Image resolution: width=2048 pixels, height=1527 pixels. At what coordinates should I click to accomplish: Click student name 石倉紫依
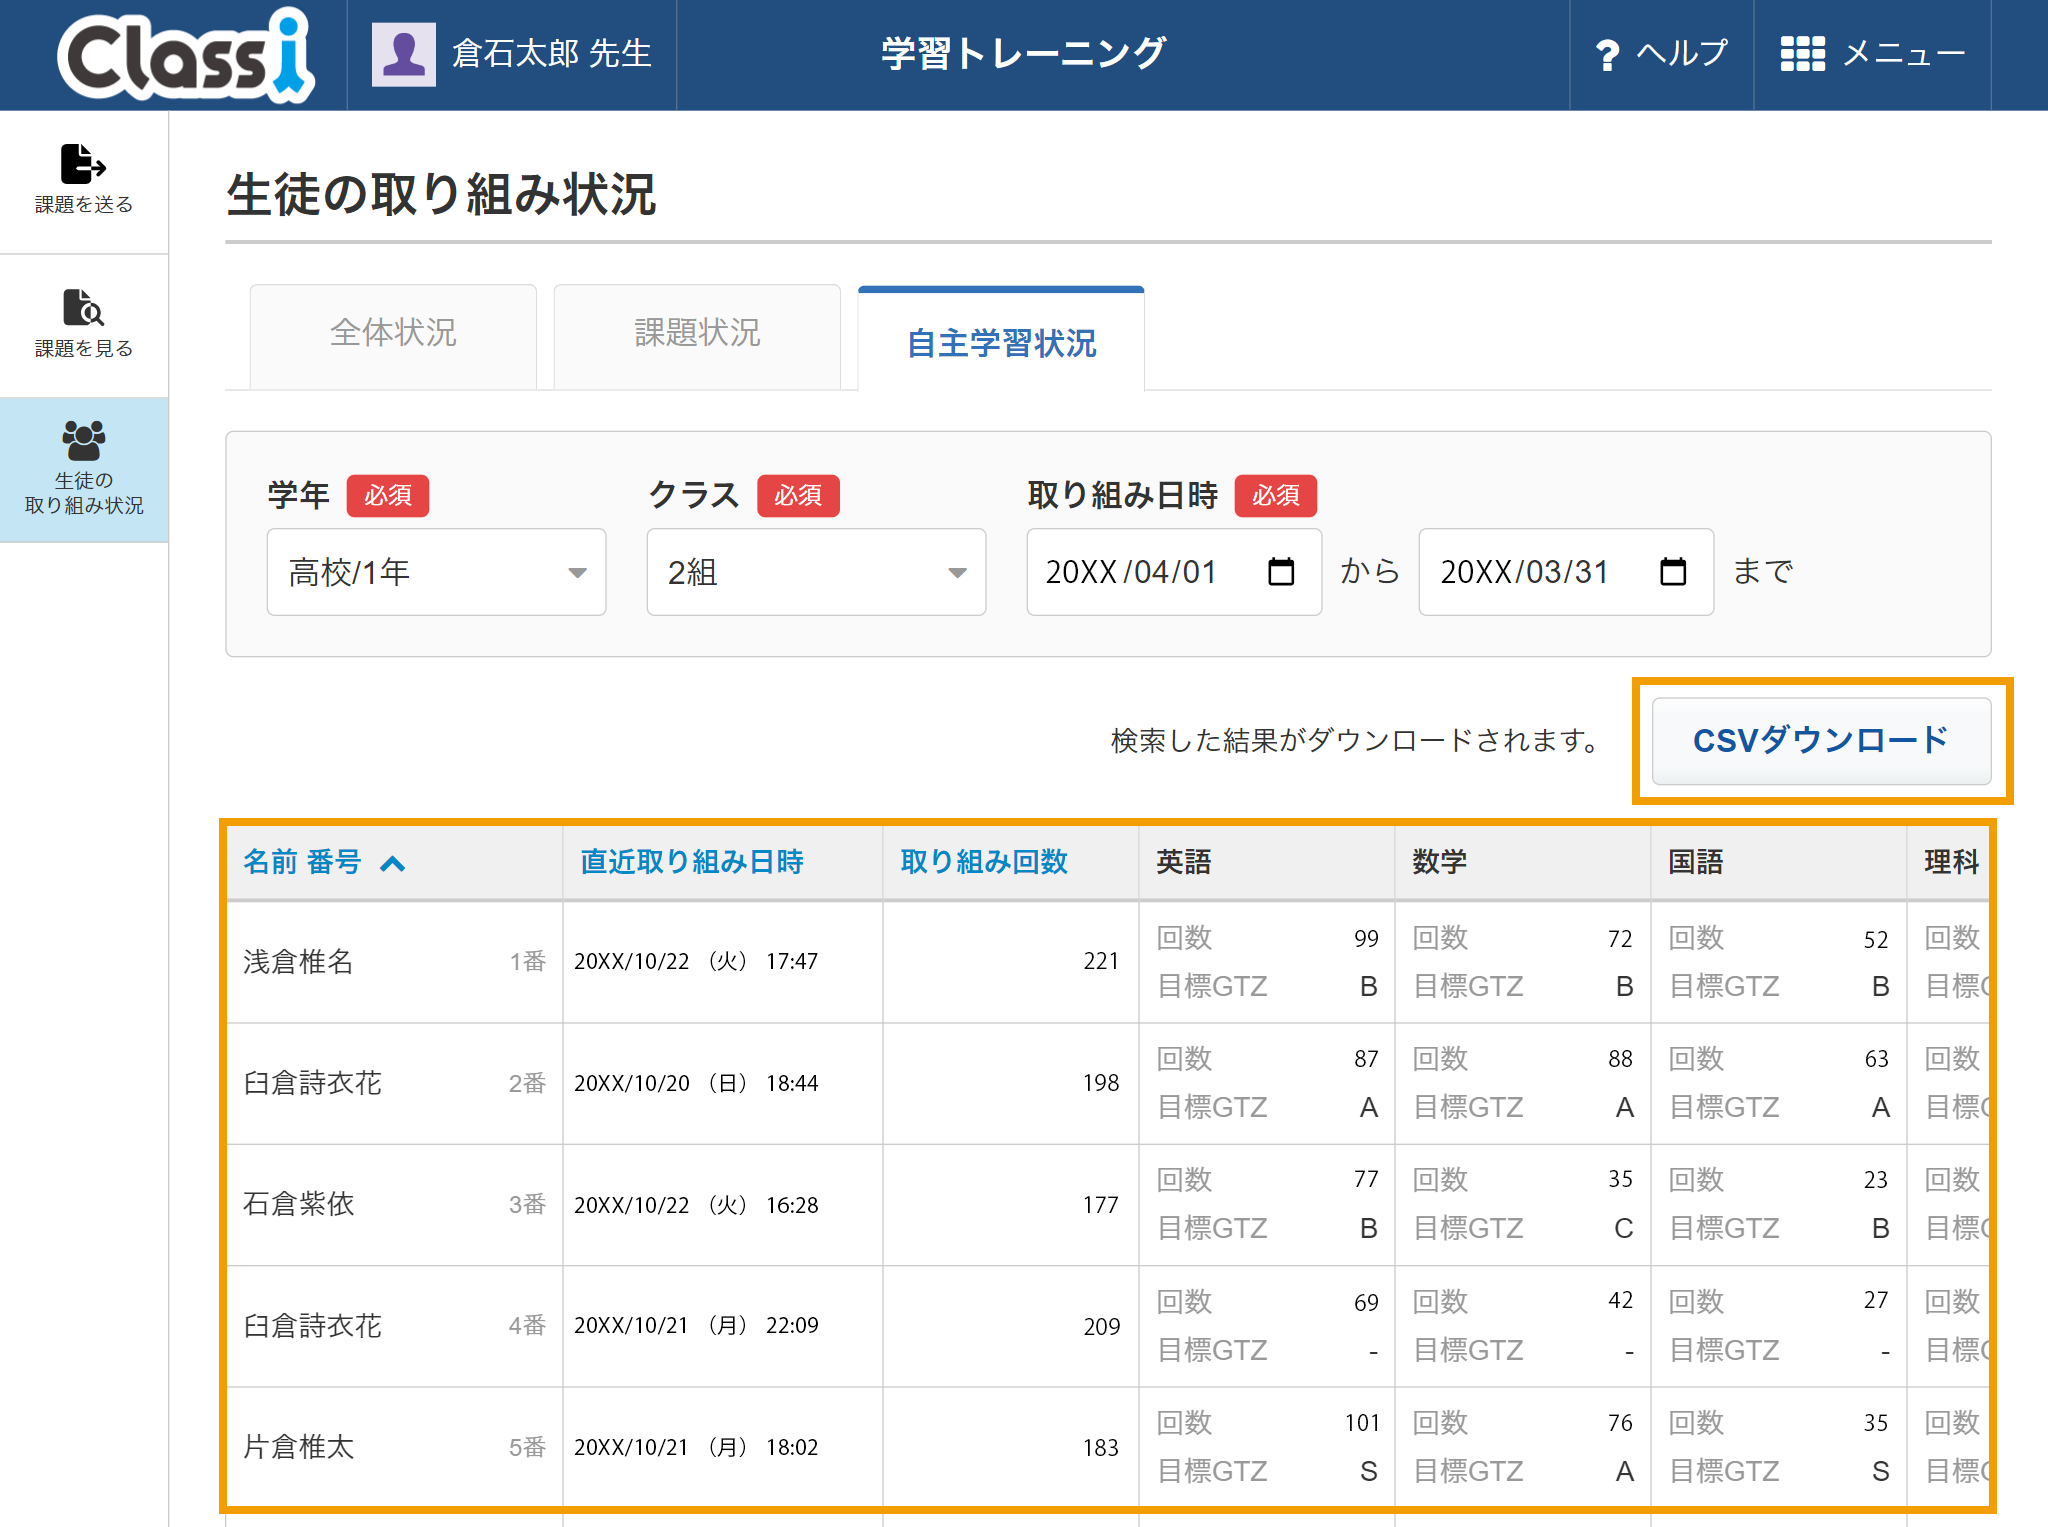[298, 1204]
